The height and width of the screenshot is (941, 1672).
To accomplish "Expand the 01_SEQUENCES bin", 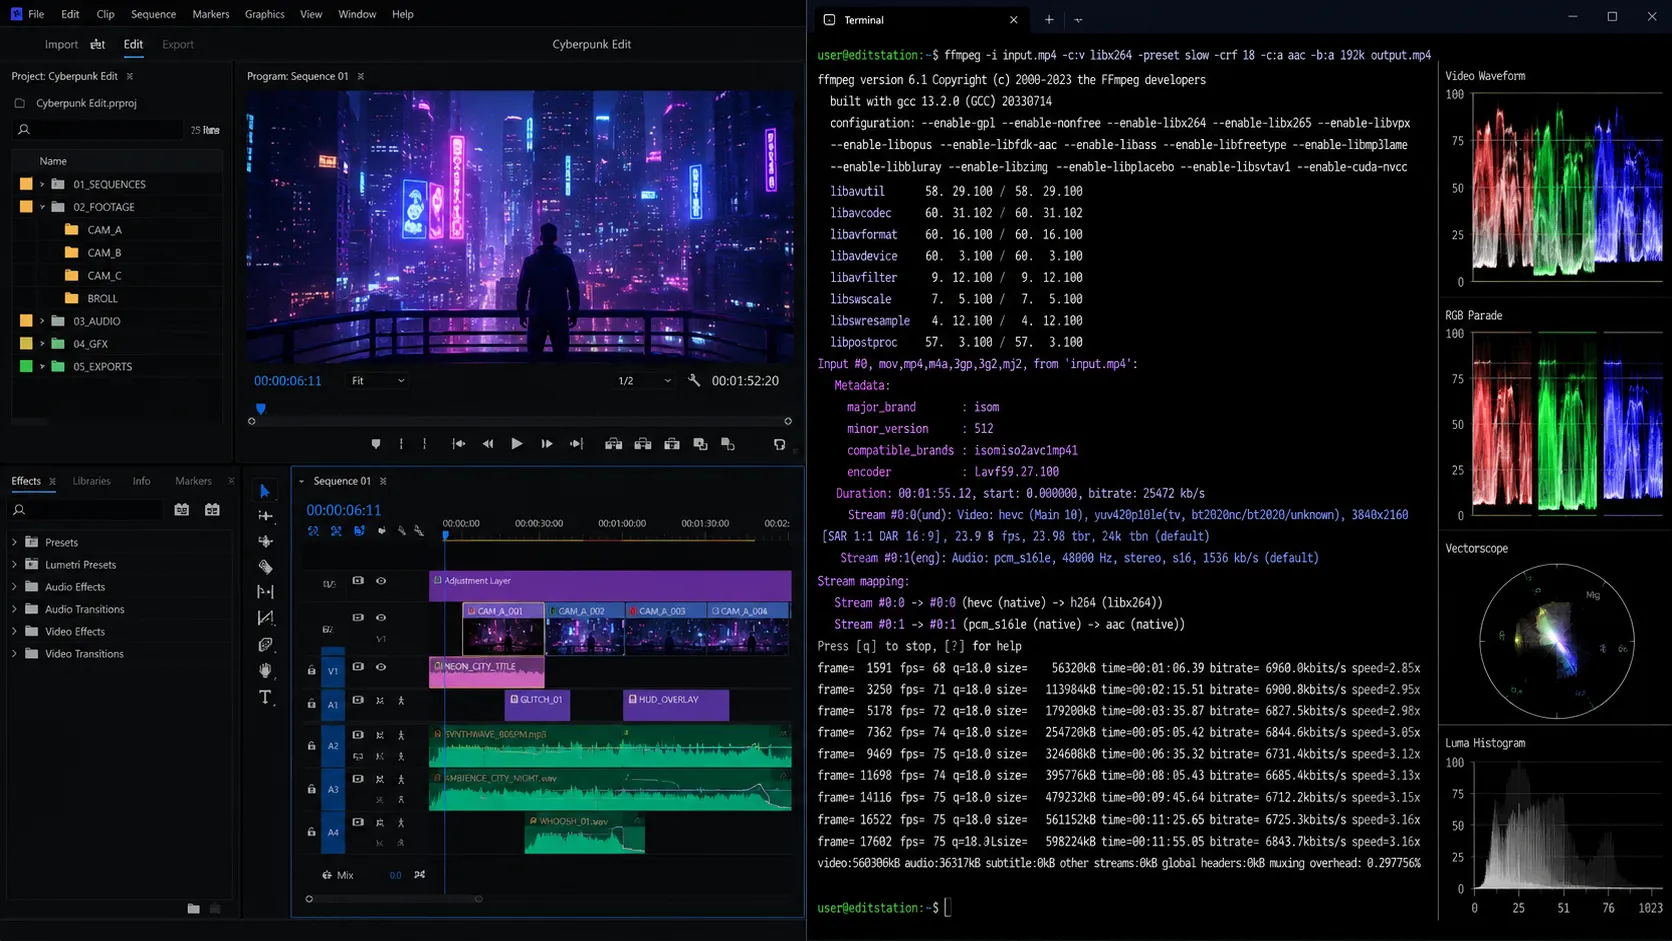I will tap(42, 184).
